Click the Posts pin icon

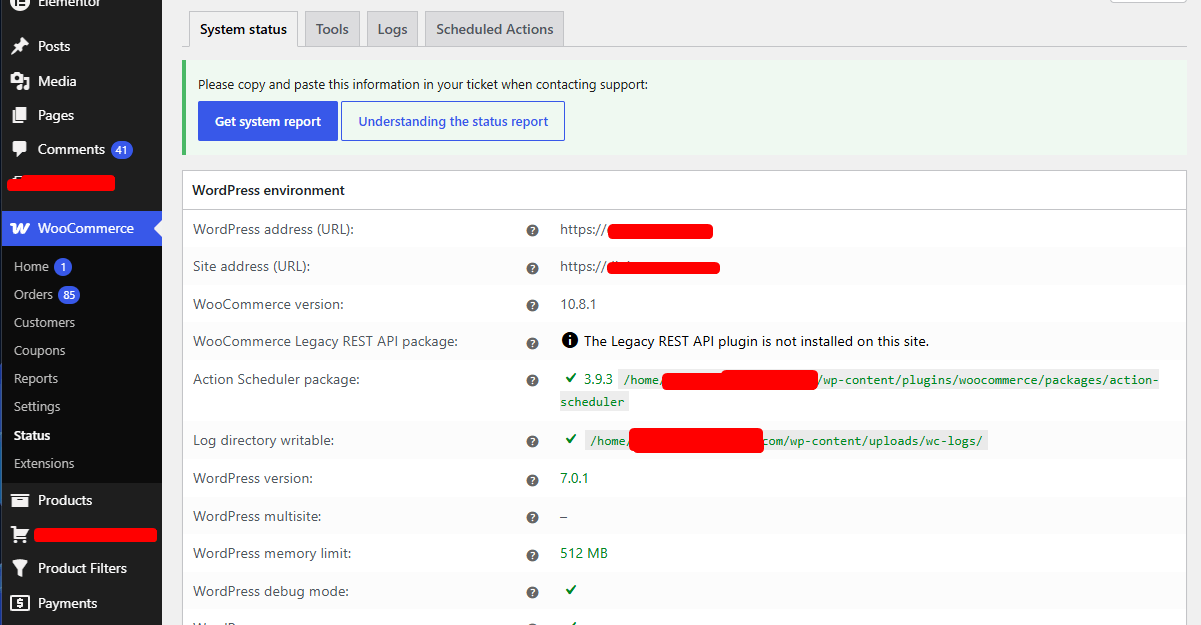[19, 46]
